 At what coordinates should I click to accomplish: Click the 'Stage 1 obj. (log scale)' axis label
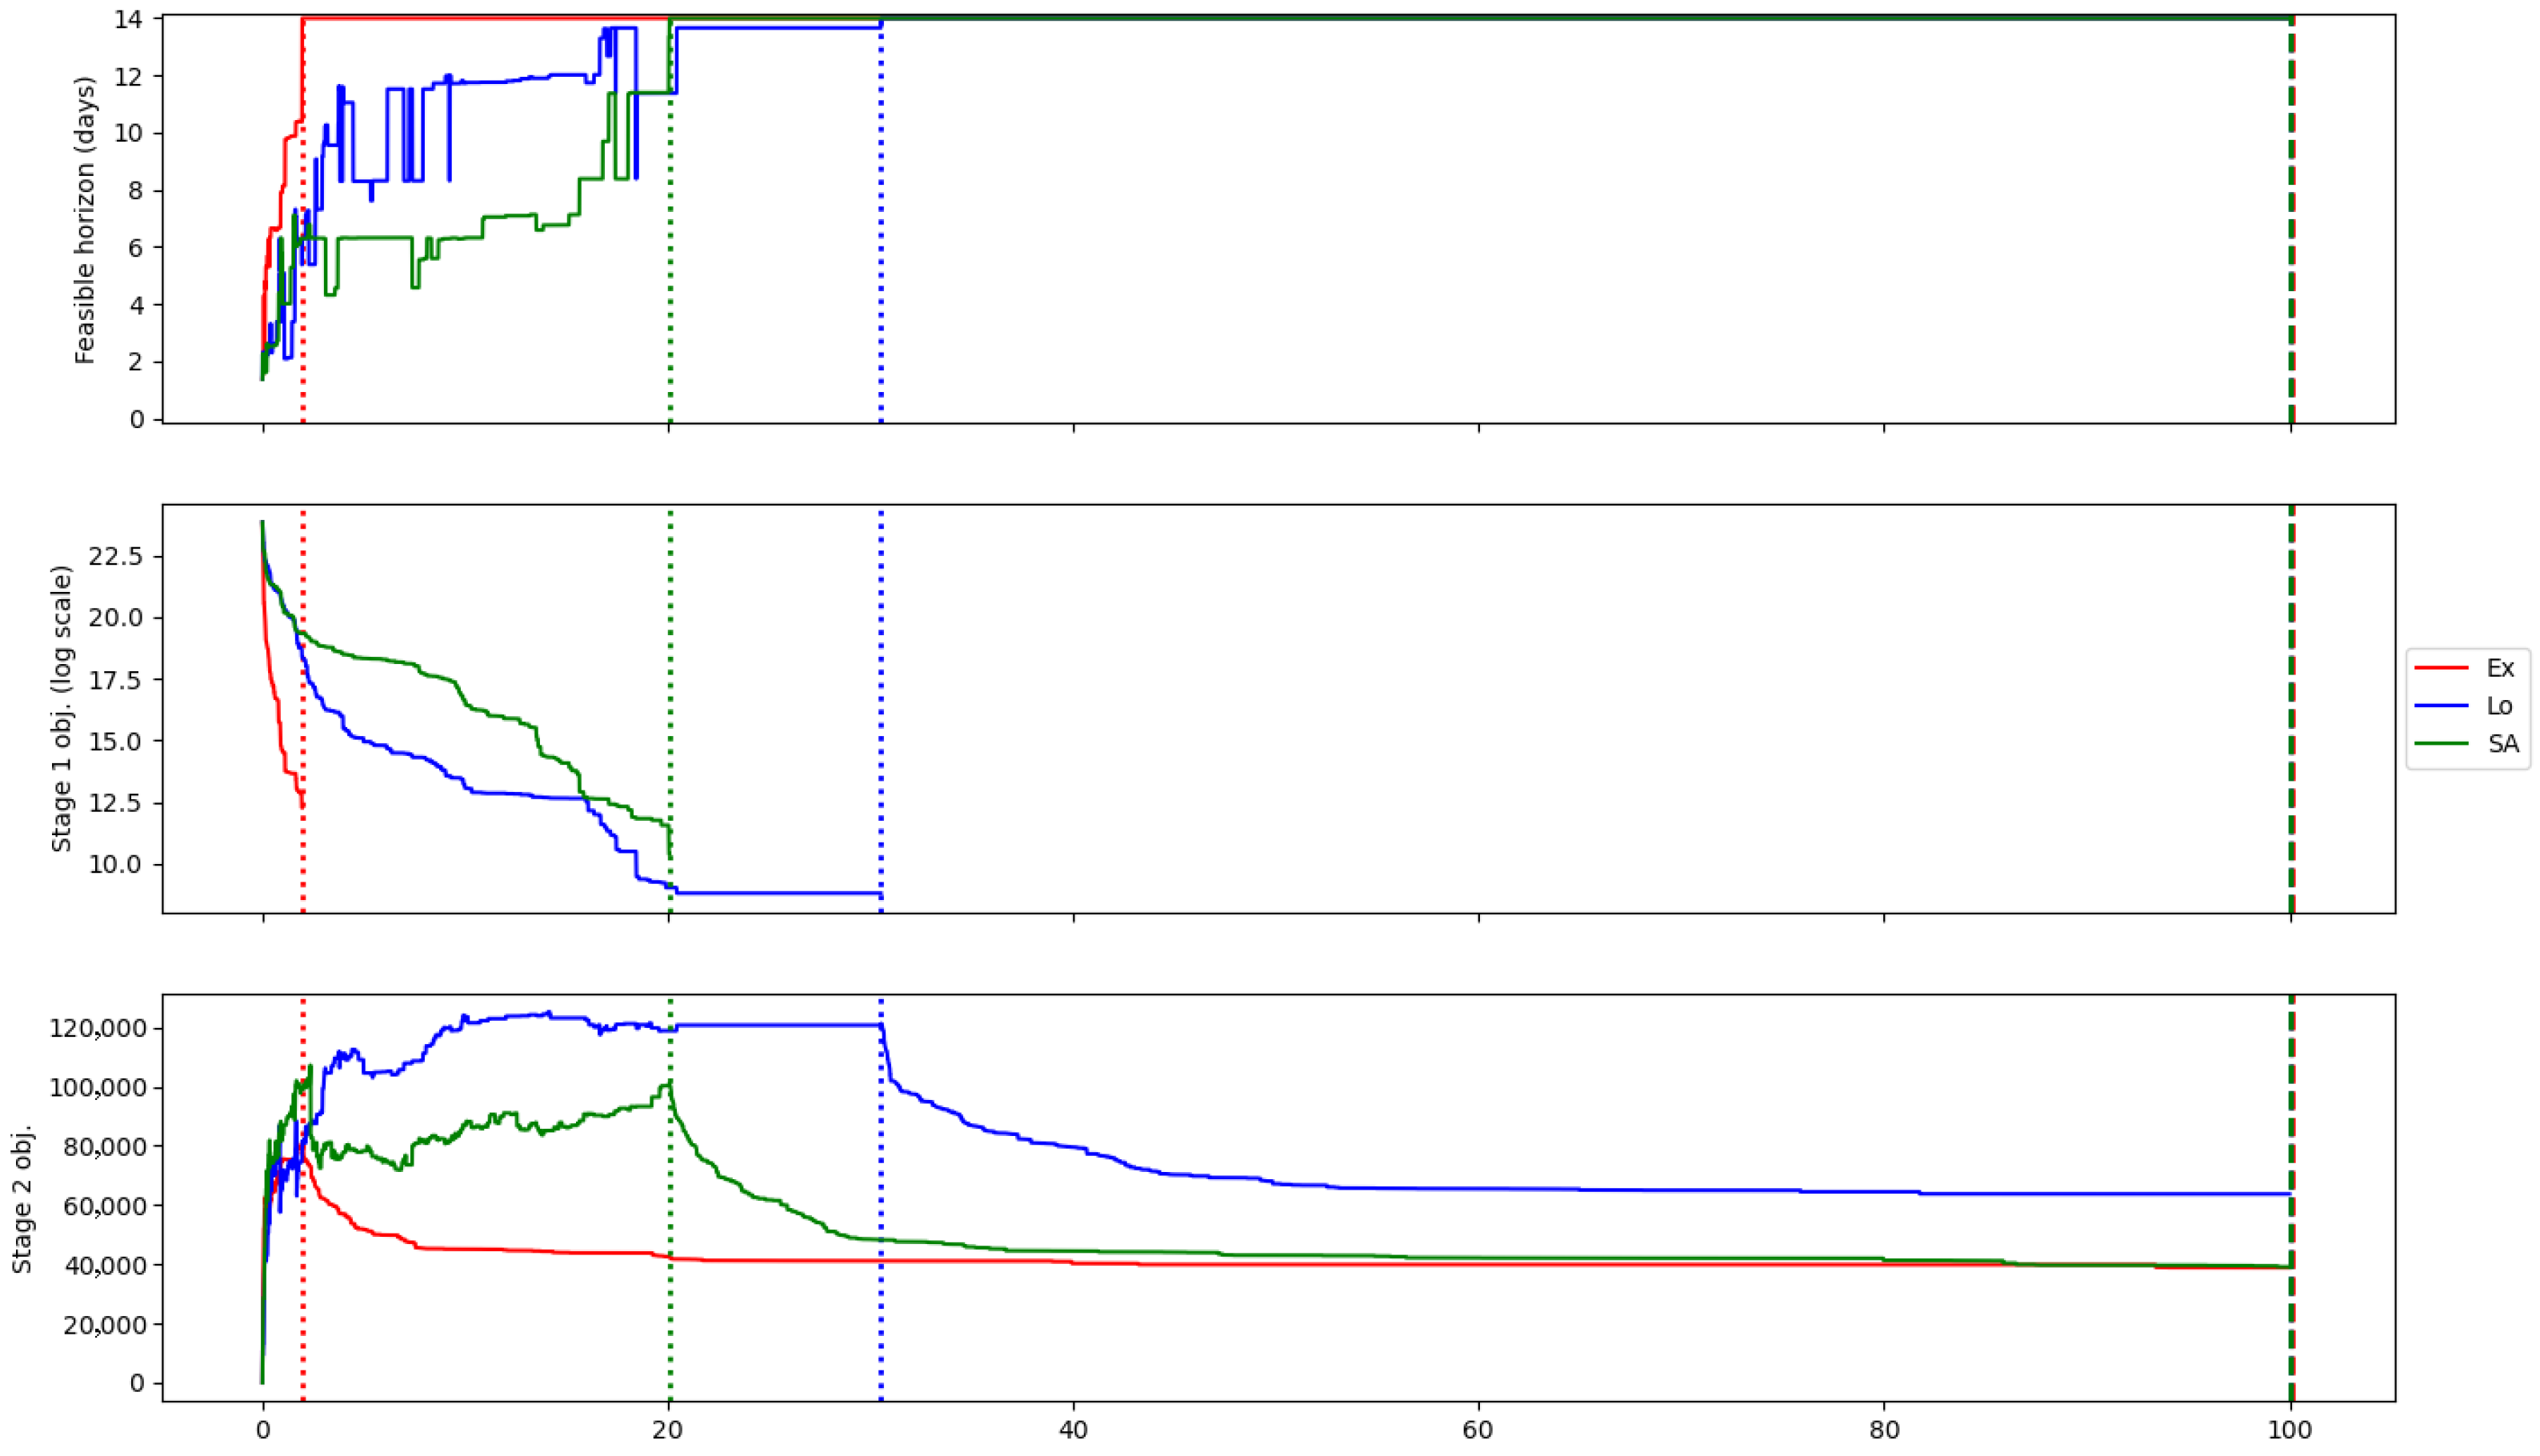click(x=62, y=709)
